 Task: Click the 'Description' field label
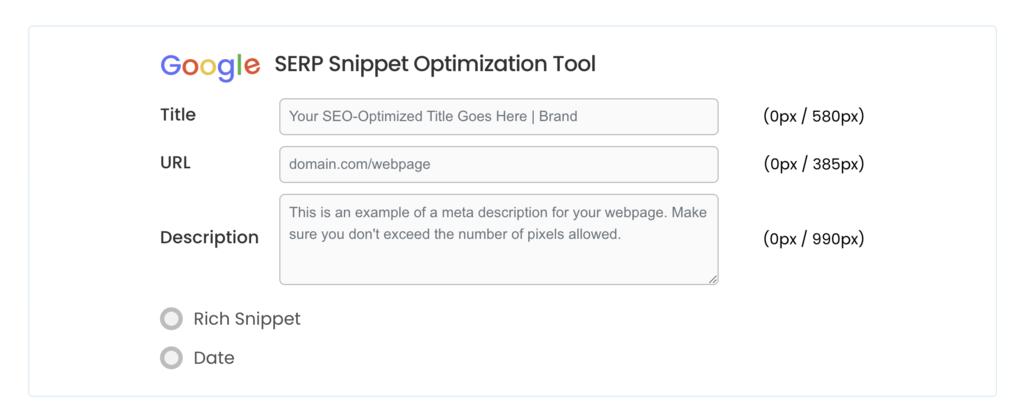click(209, 238)
